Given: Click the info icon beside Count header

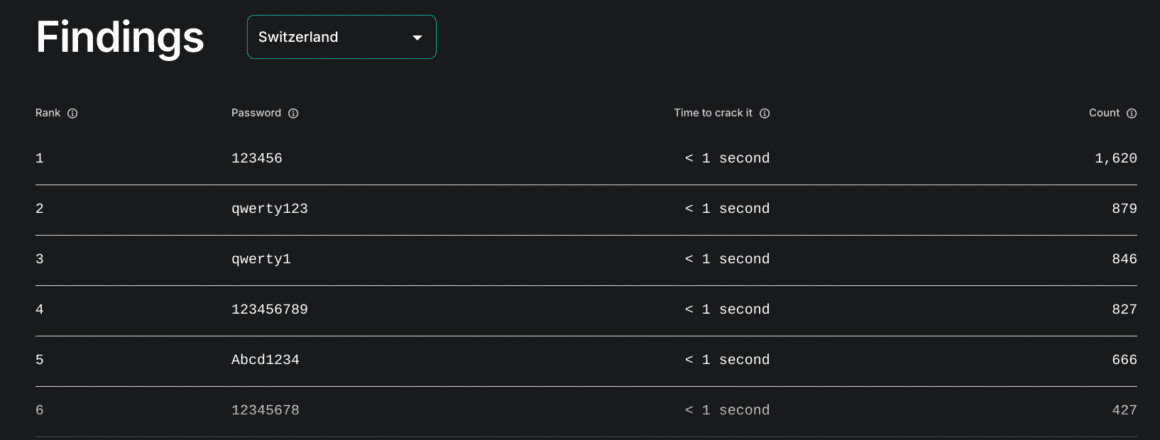Looking at the screenshot, I should pyautogui.click(x=1132, y=114).
